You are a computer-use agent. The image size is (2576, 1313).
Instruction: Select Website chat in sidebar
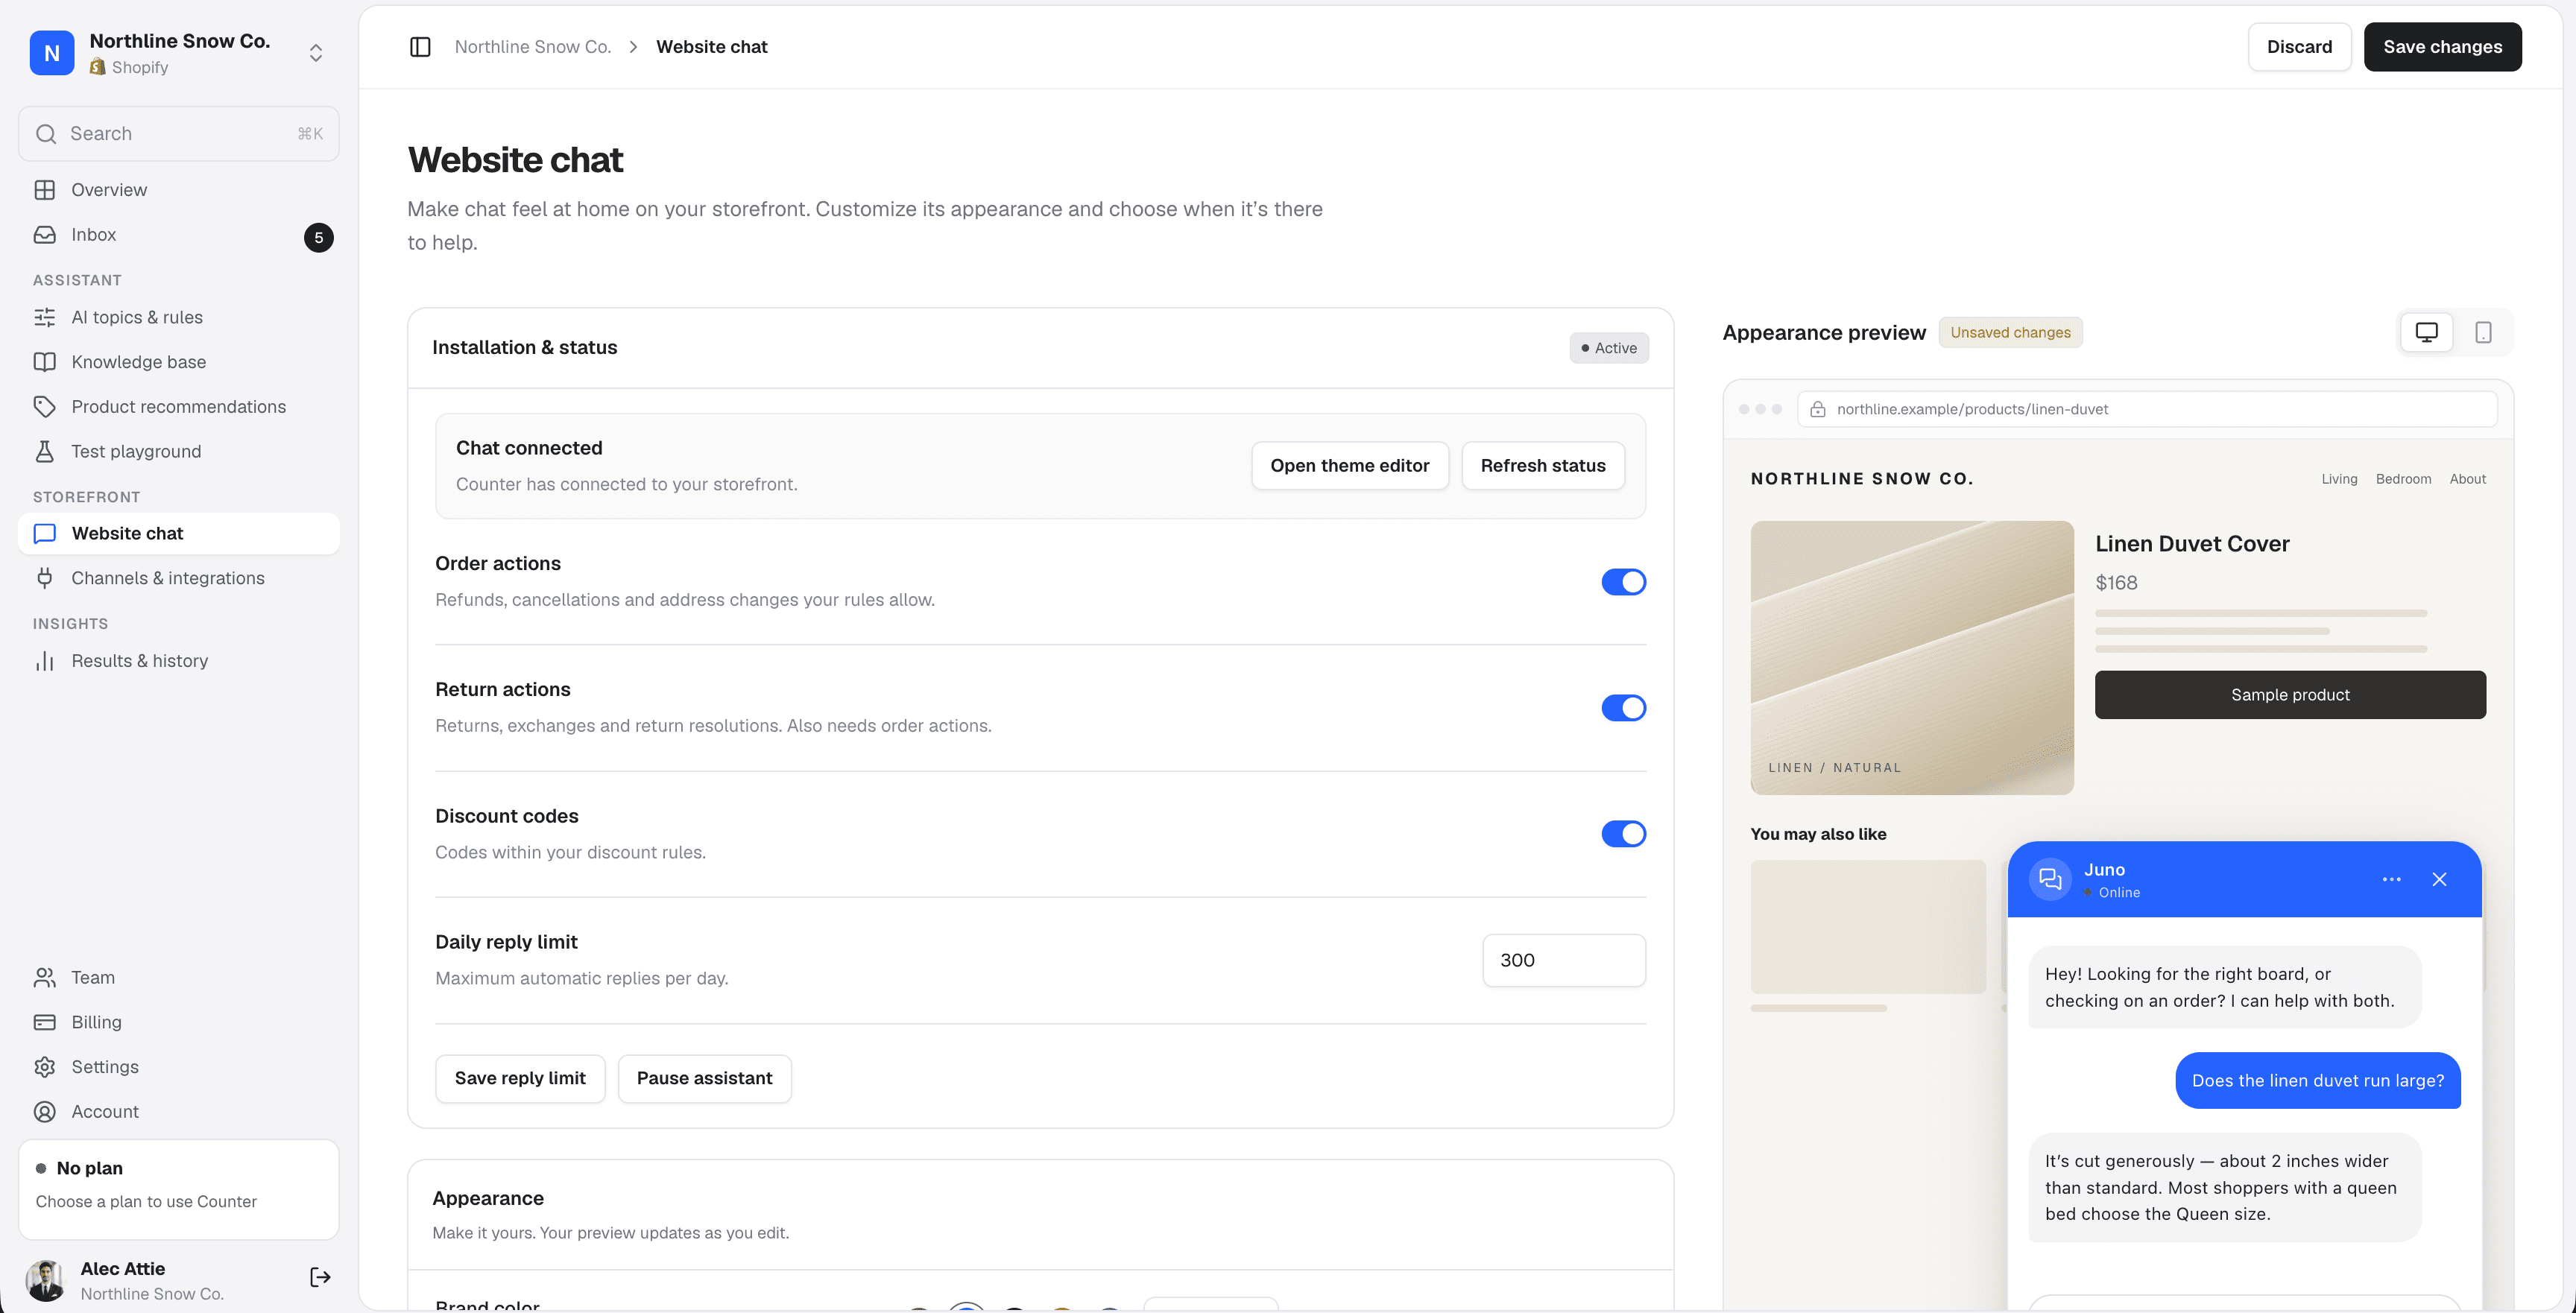179,534
